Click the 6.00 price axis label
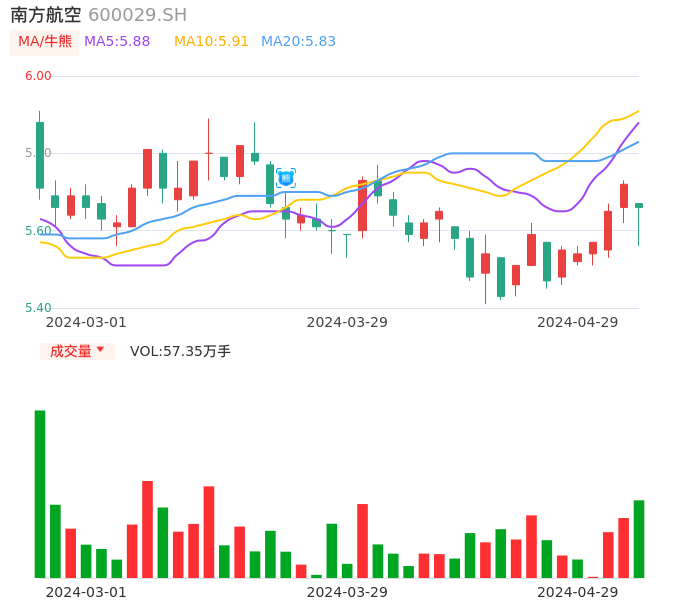 (x=38, y=76)
